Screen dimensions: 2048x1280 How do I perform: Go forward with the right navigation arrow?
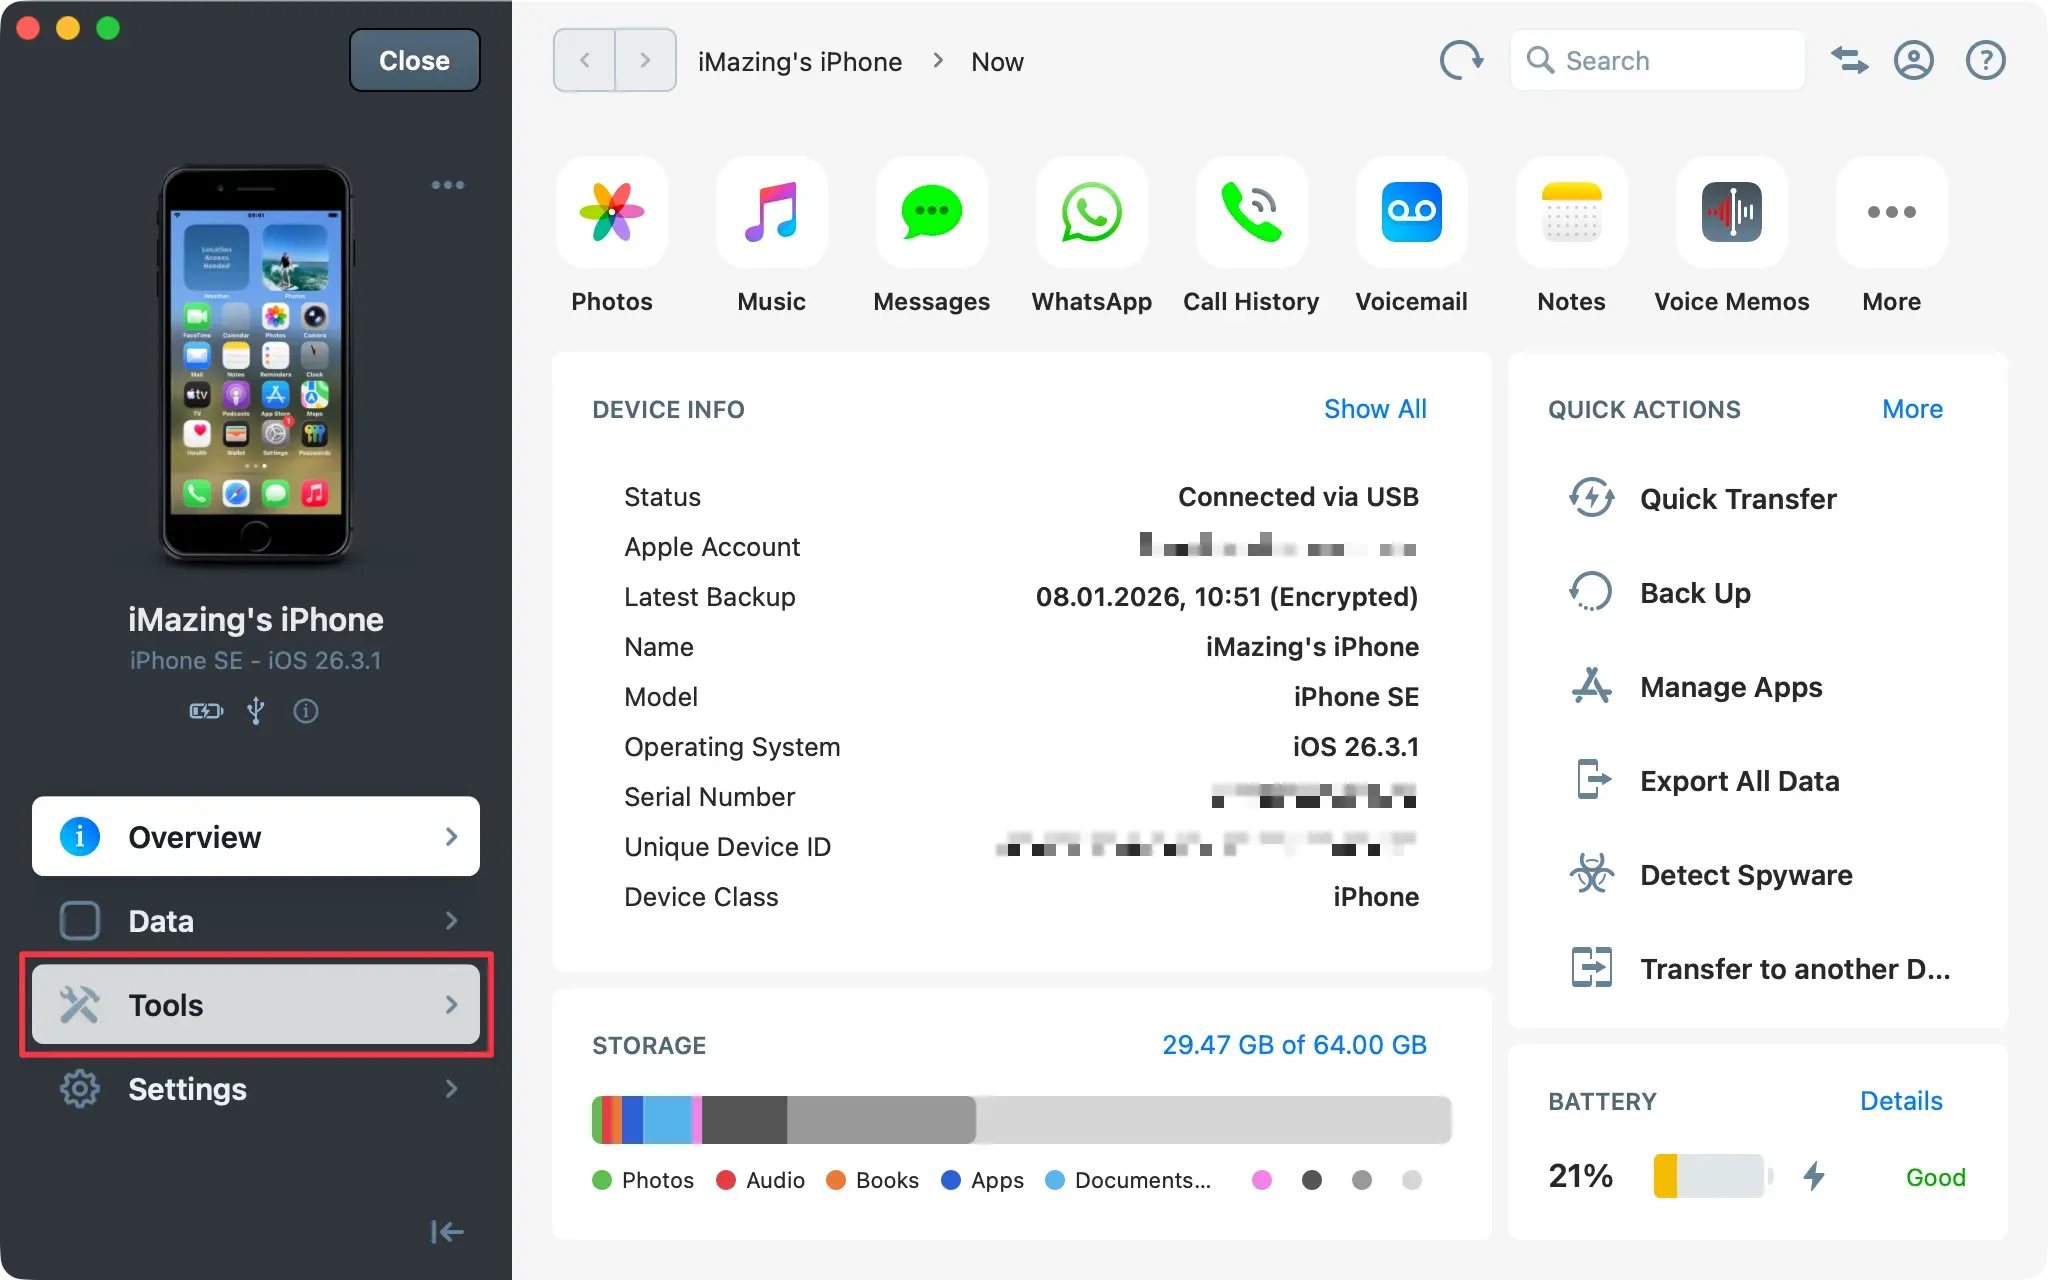pos(645,61)
